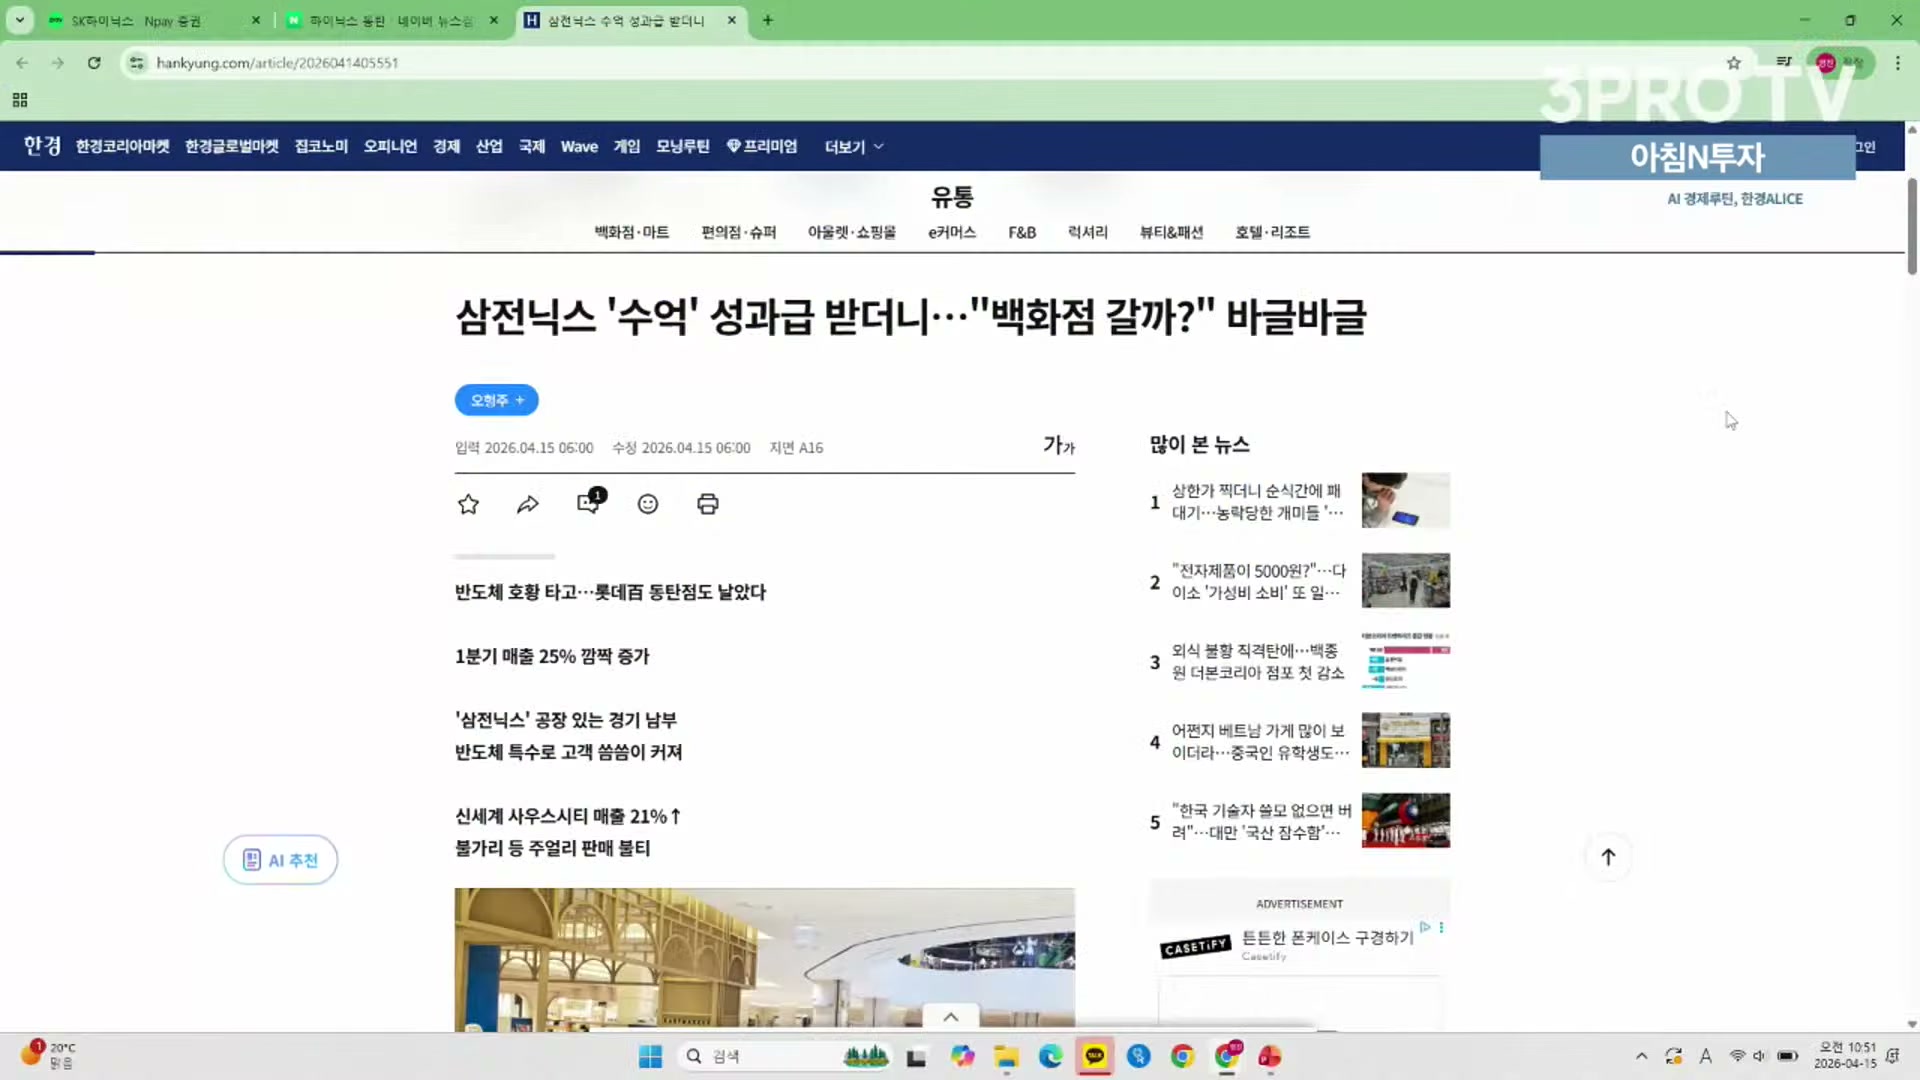Follow reporter 오형주 with plus button
Viewport: 1920px width, 1080px height.
(x=497, y=400)
